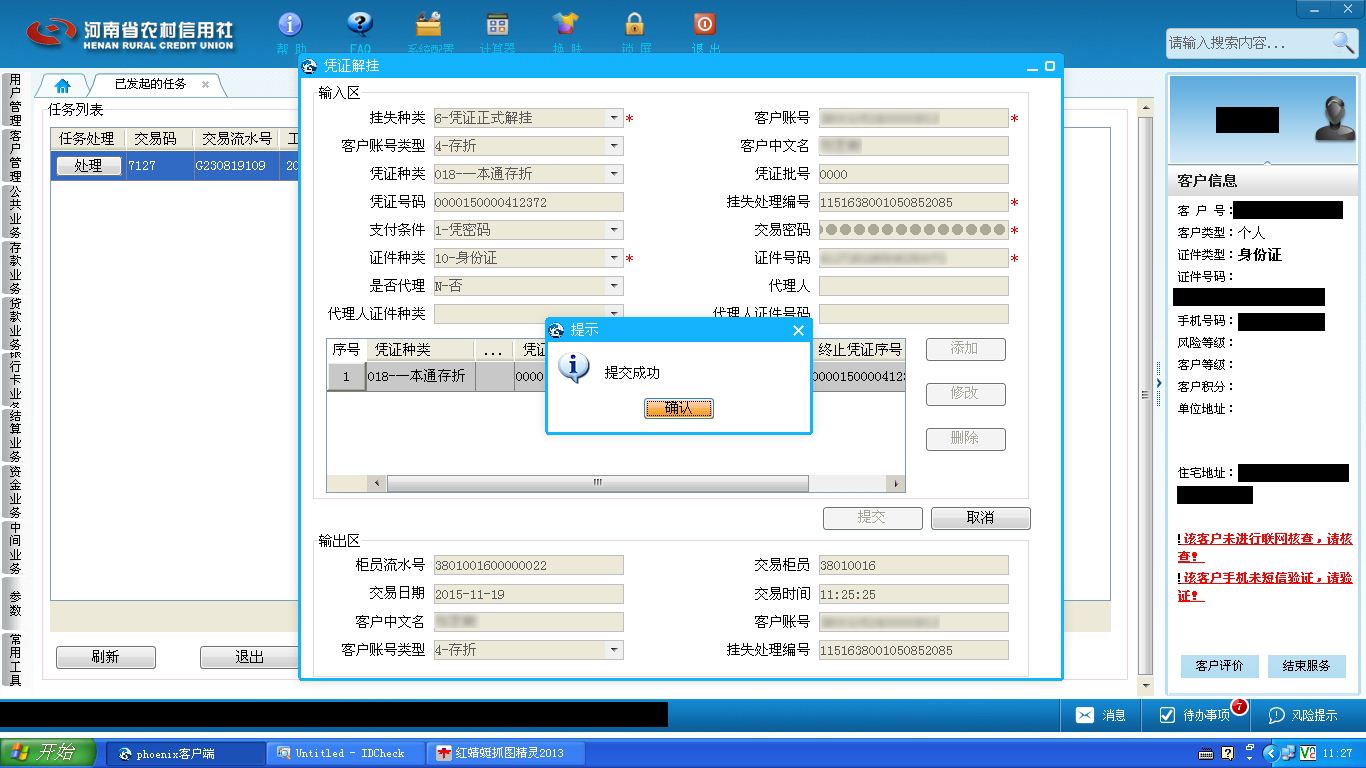Image resolution: width=1366 pixels, height=768 pixels.
Task: Click the 客户评价 button
Action: tap(1219, 666)
